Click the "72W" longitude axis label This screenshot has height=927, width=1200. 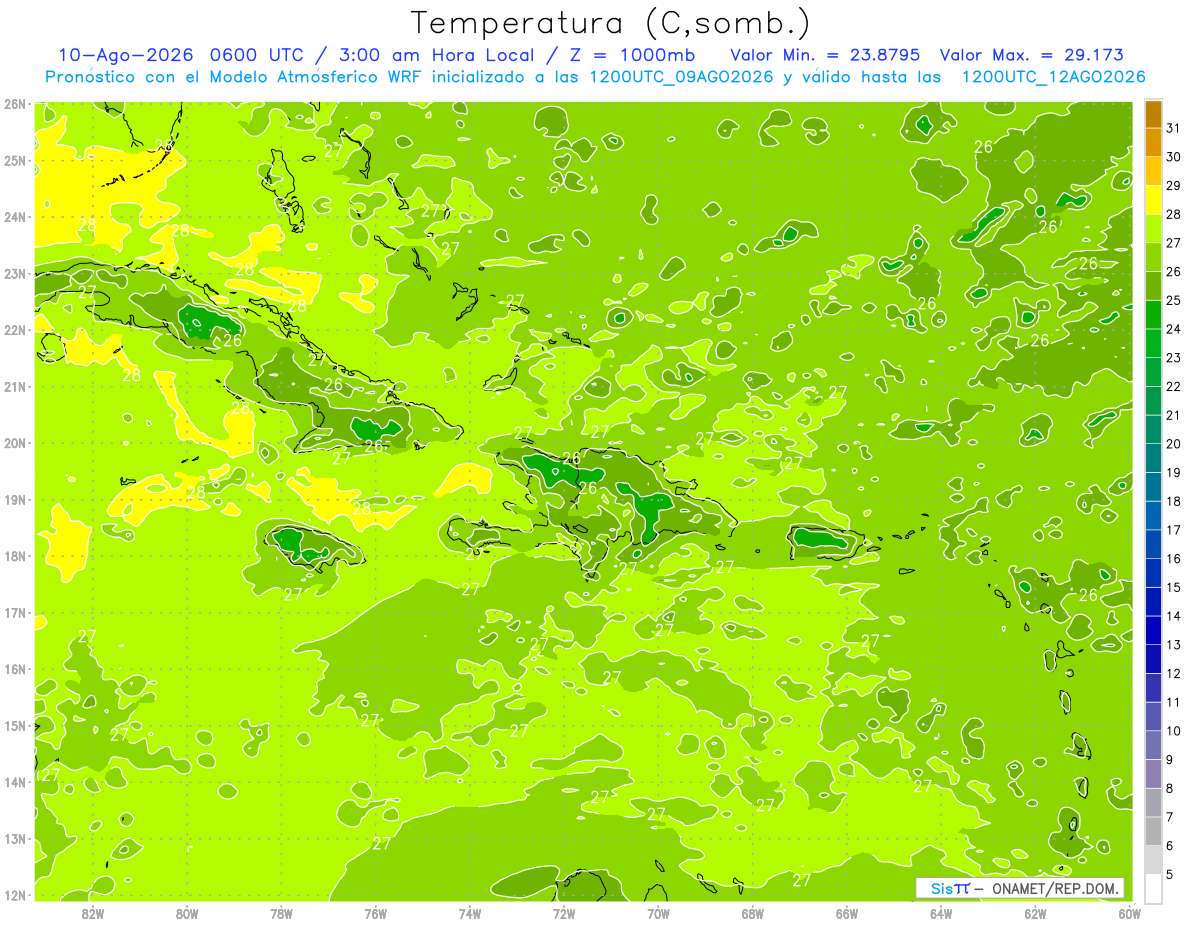(564, 913)
